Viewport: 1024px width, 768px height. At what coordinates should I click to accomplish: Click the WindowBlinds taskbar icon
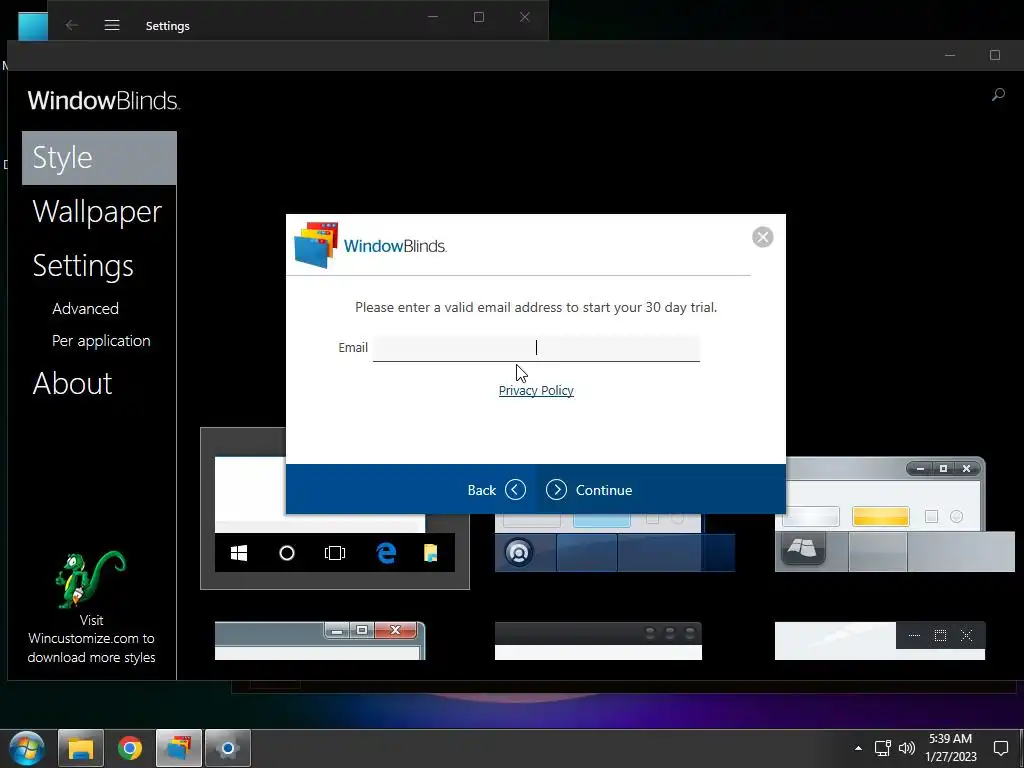click(x=179, y=748)
